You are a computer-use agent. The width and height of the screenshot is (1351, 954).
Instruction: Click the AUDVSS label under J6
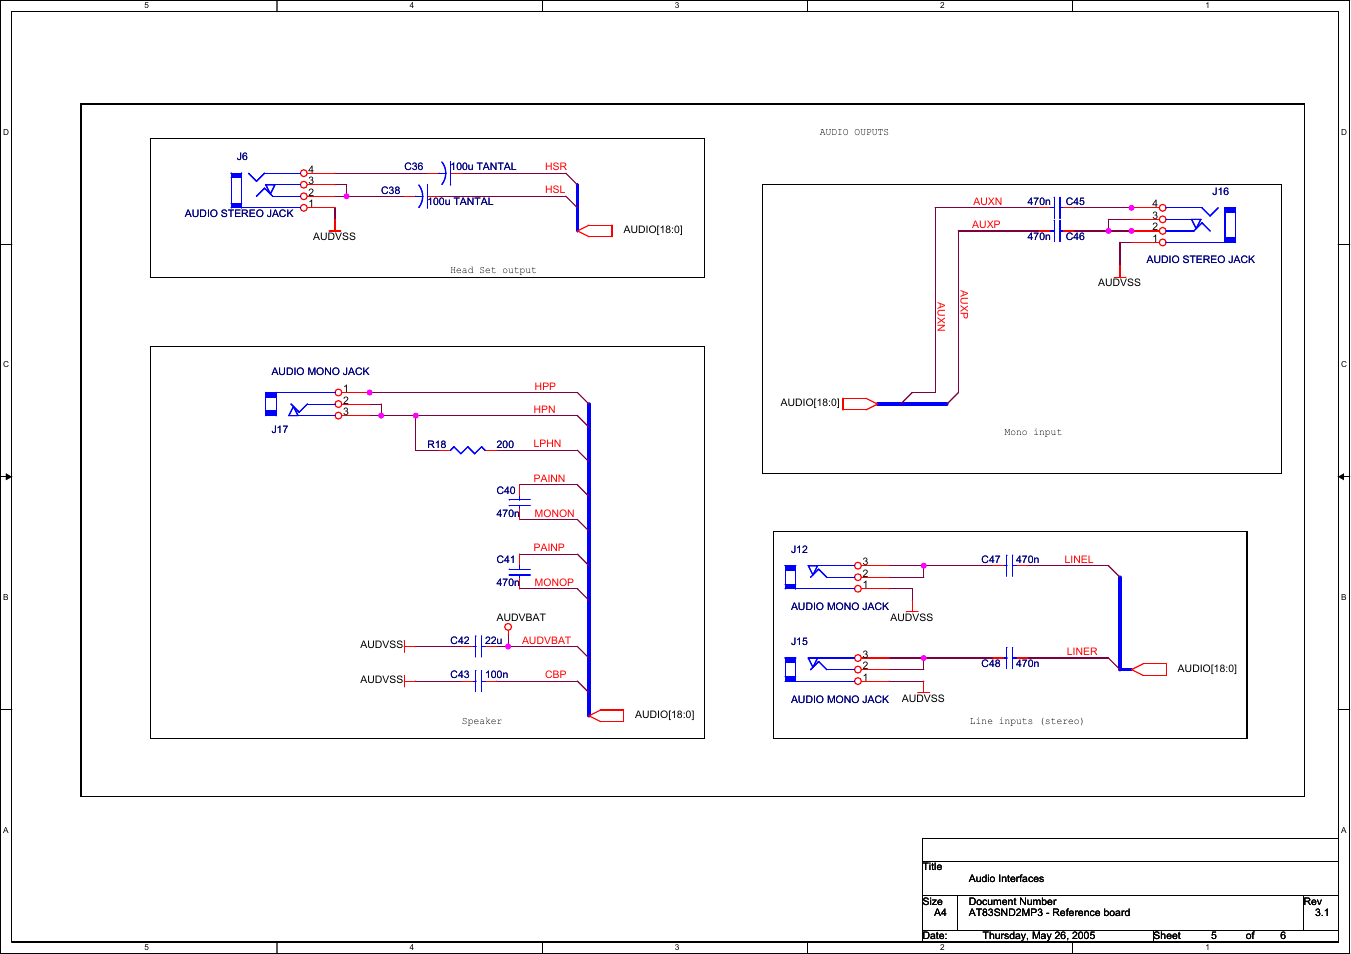(x=334, y=237)
